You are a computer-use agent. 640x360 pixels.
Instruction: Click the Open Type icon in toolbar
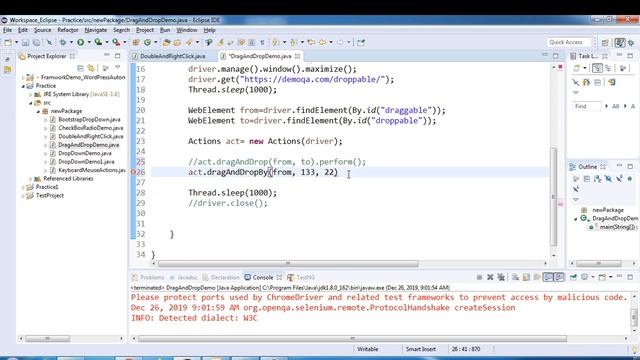click(166, 42)
